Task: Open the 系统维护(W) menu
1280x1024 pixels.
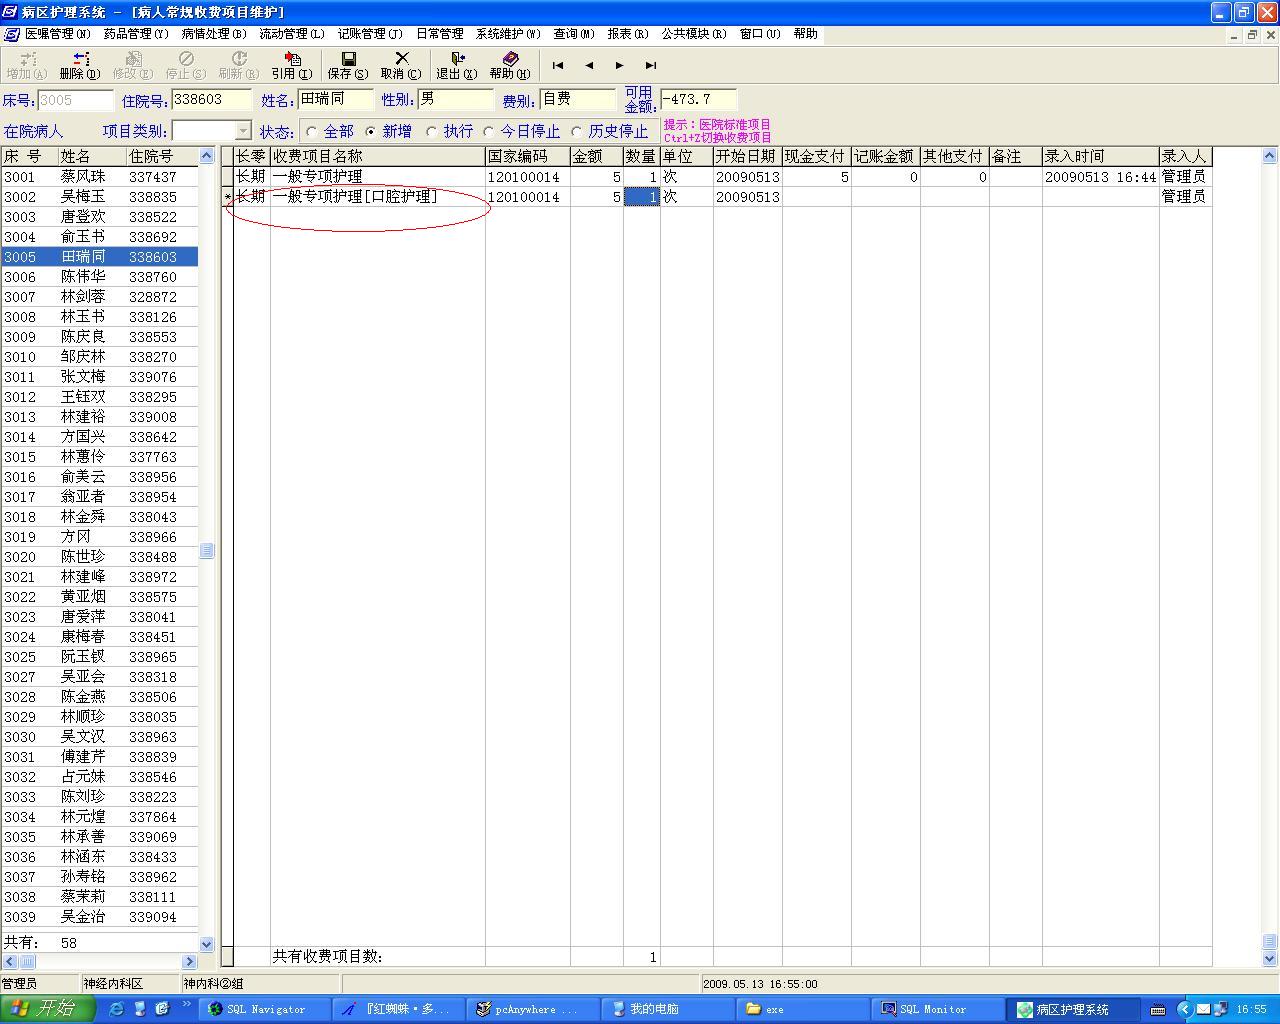Action: (x=508, y=34)
